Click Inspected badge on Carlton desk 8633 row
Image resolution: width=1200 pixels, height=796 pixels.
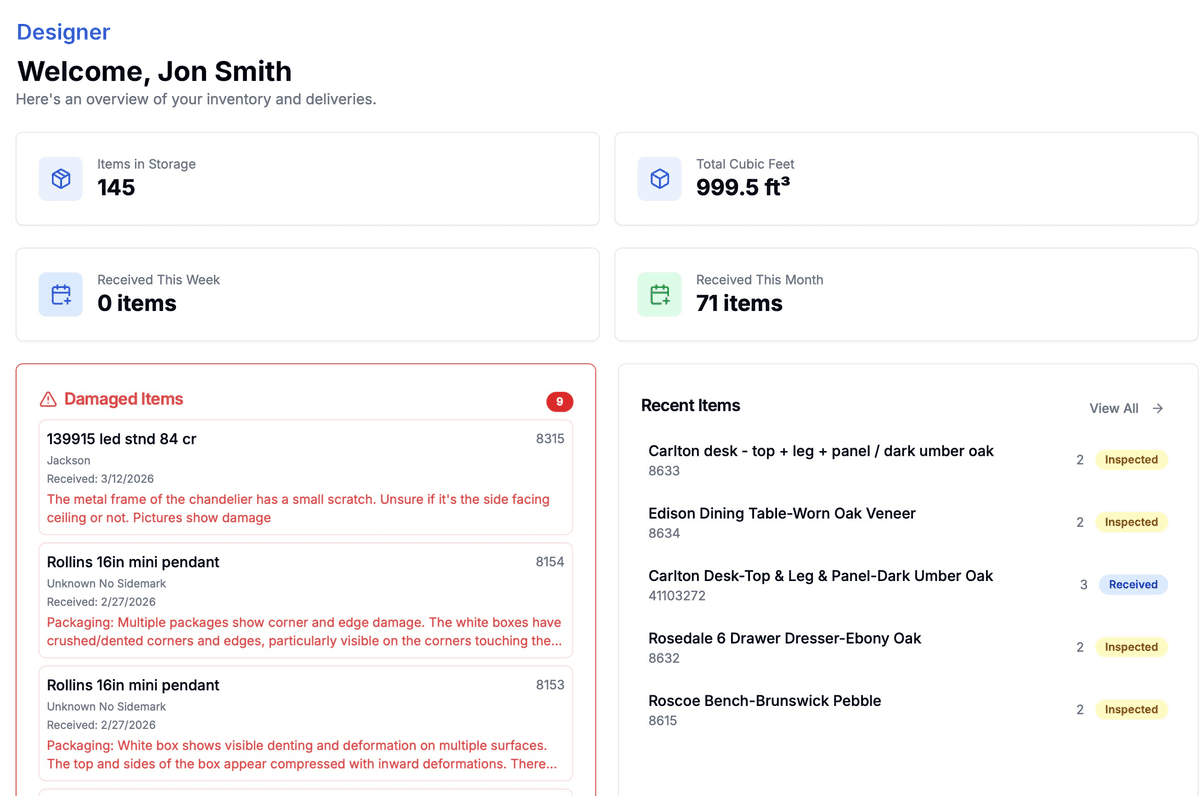point(1131,460)
